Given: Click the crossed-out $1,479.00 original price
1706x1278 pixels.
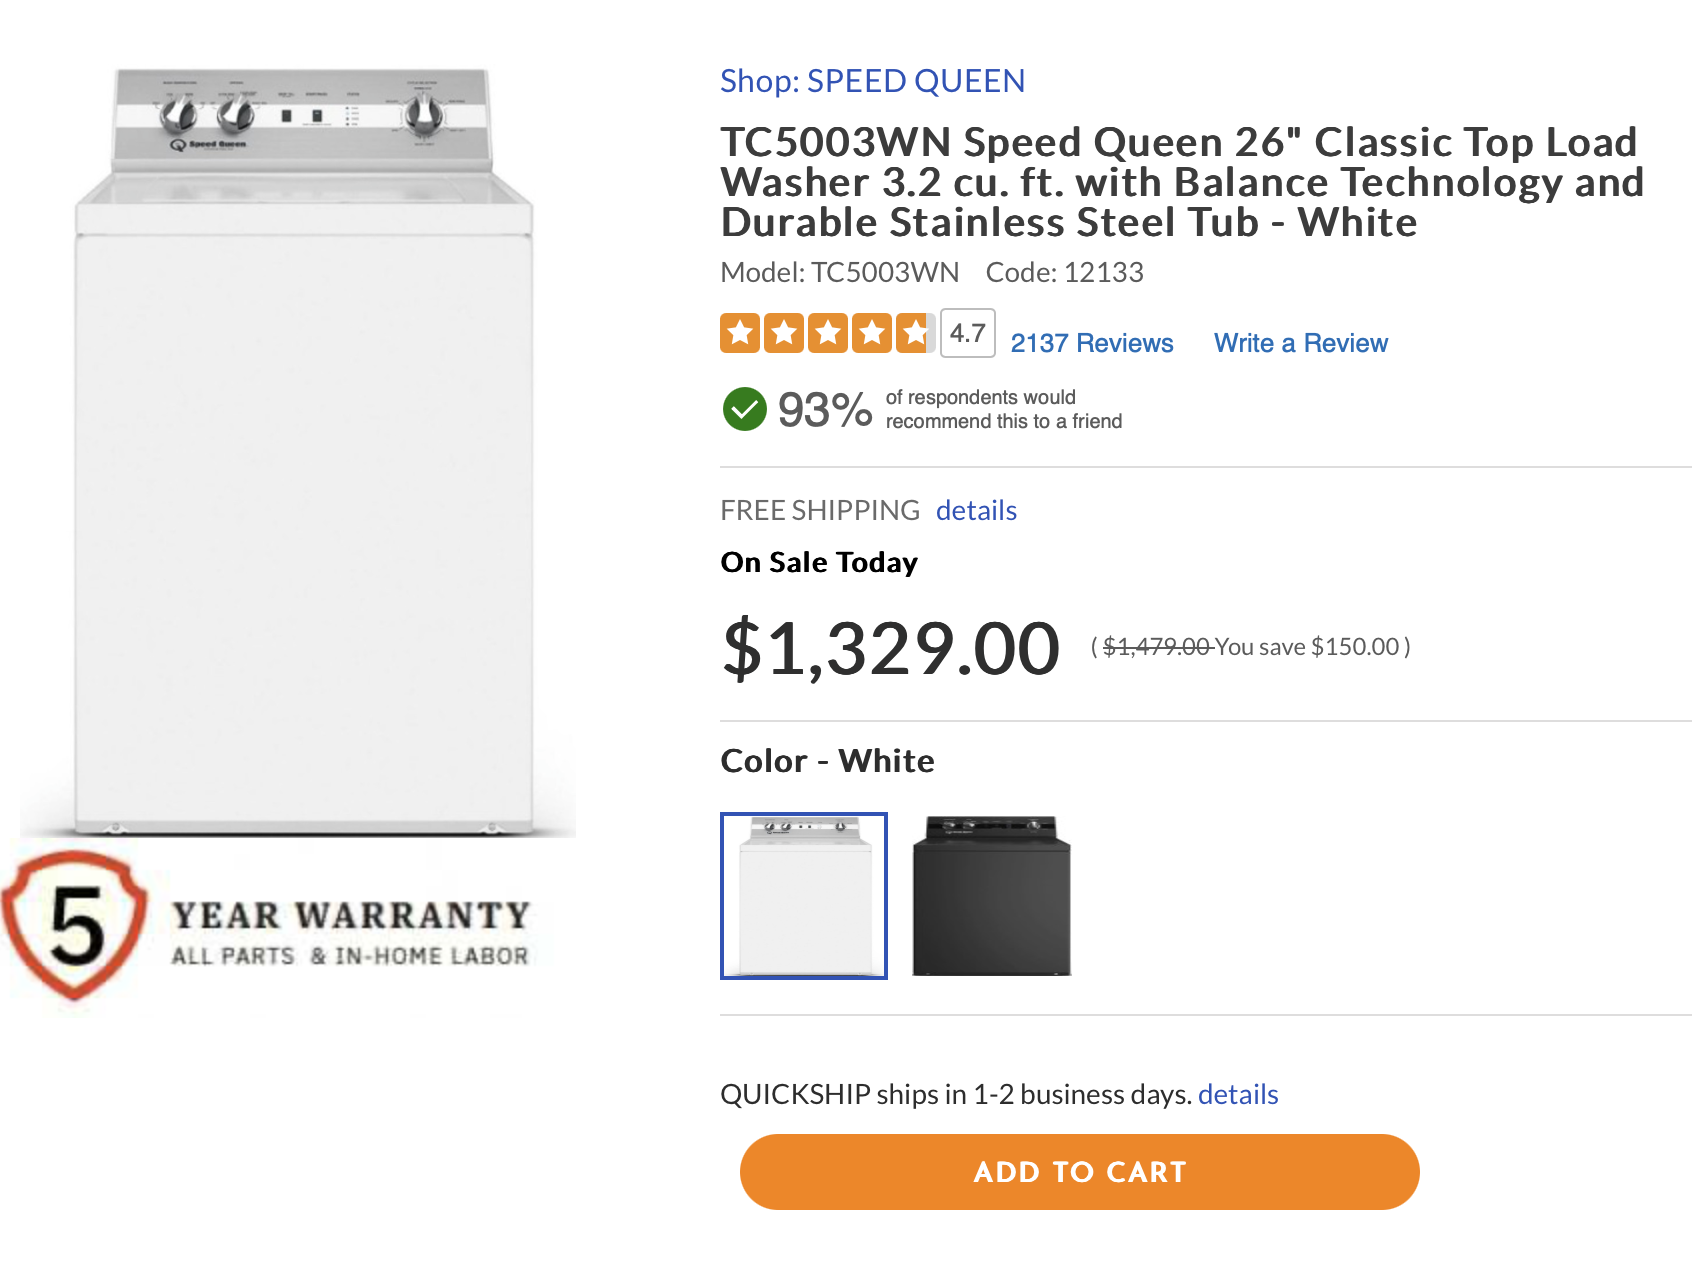Looking at the screenshot, I should tap(1156, 647).
